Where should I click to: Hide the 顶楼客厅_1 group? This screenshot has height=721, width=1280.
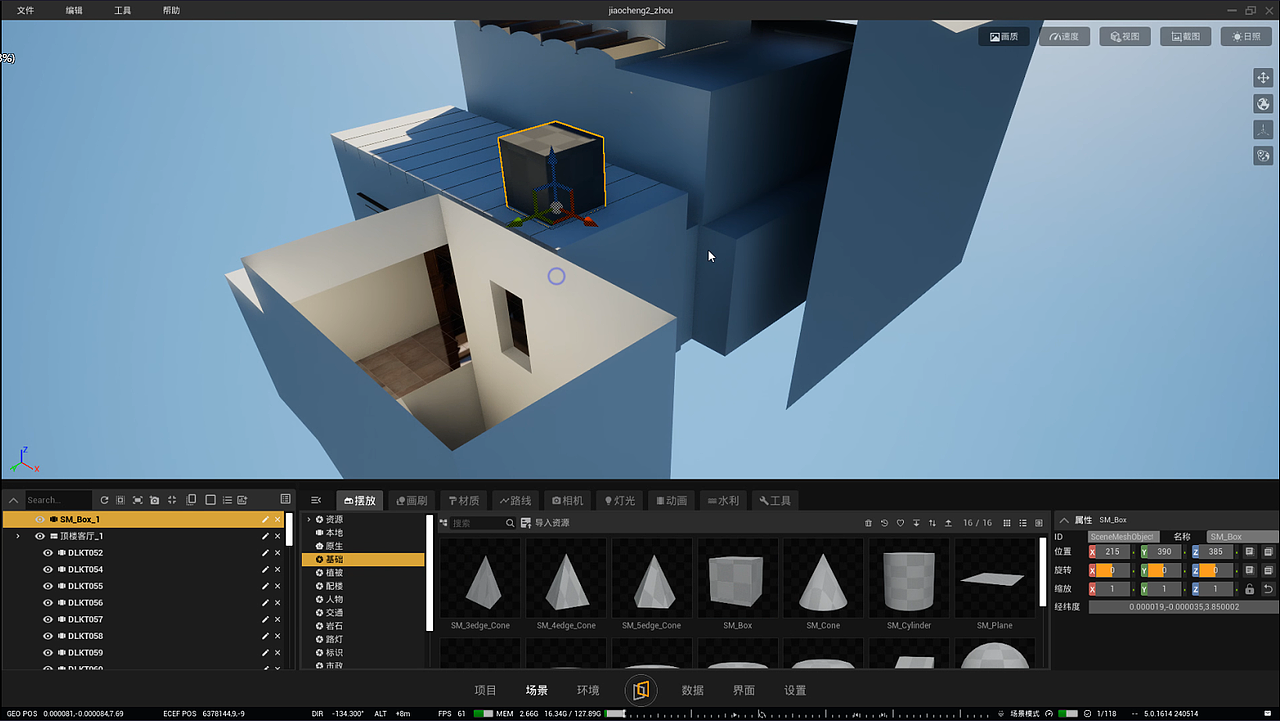tap(40, 536)
